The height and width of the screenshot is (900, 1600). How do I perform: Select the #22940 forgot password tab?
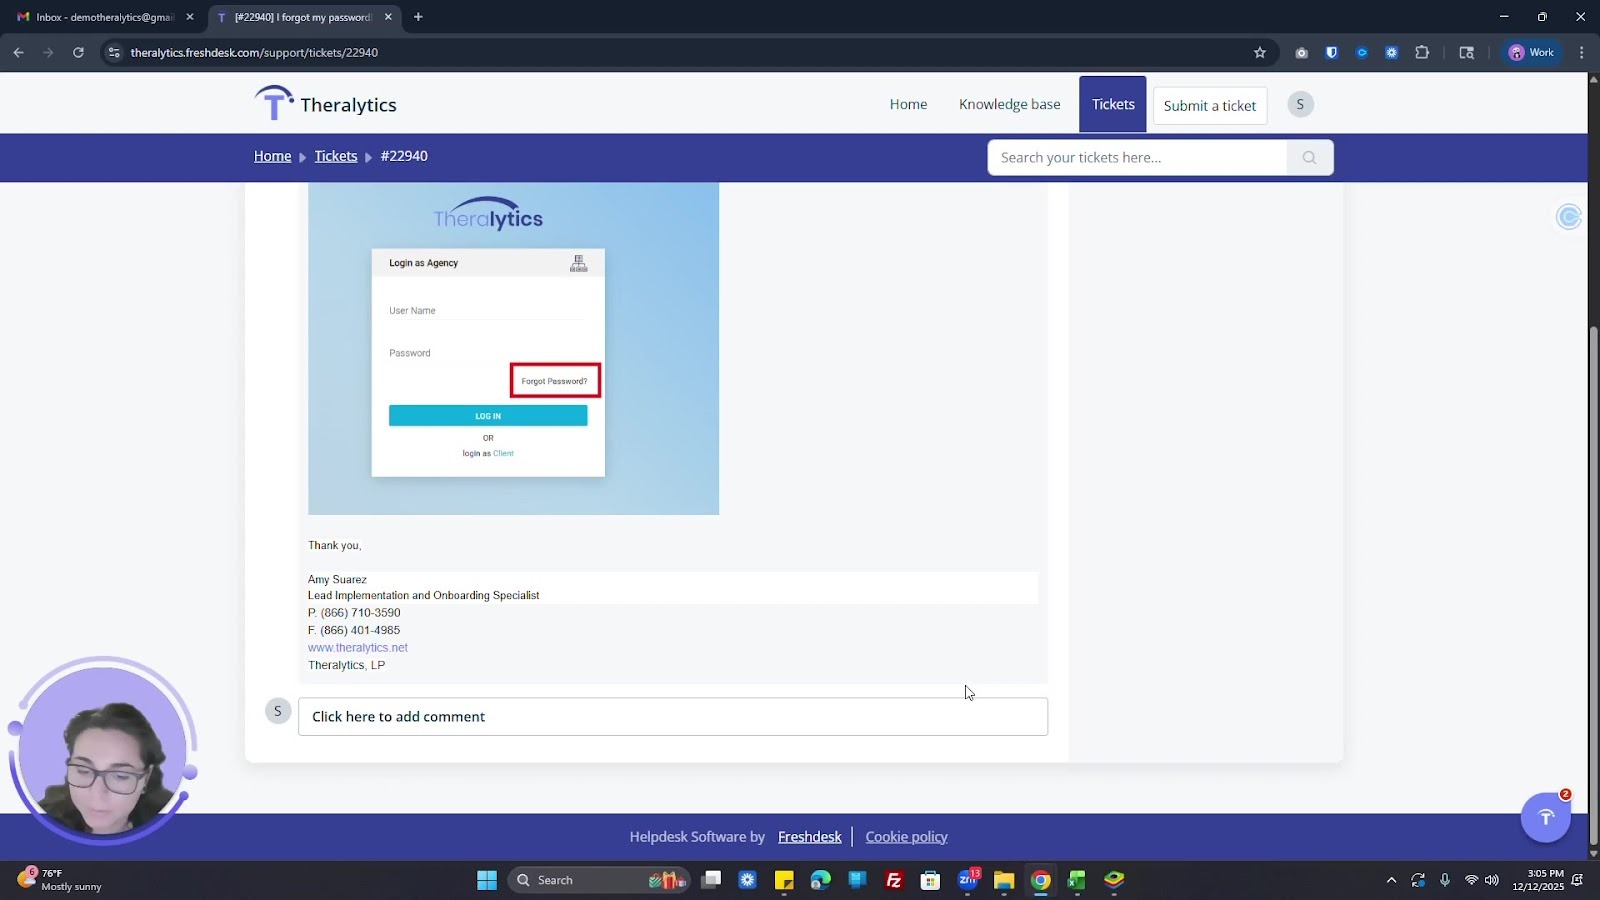pos(301,17)
